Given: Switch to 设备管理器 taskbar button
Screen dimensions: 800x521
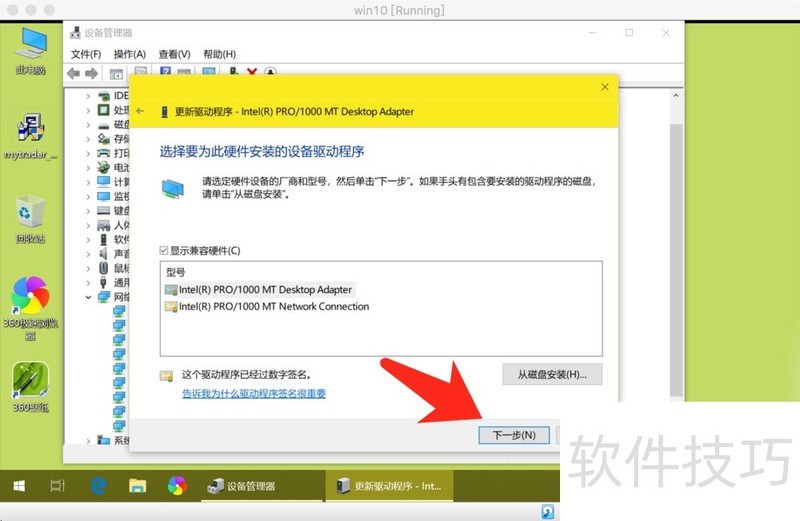Looking at the screenshot, I should pos(262,486).
